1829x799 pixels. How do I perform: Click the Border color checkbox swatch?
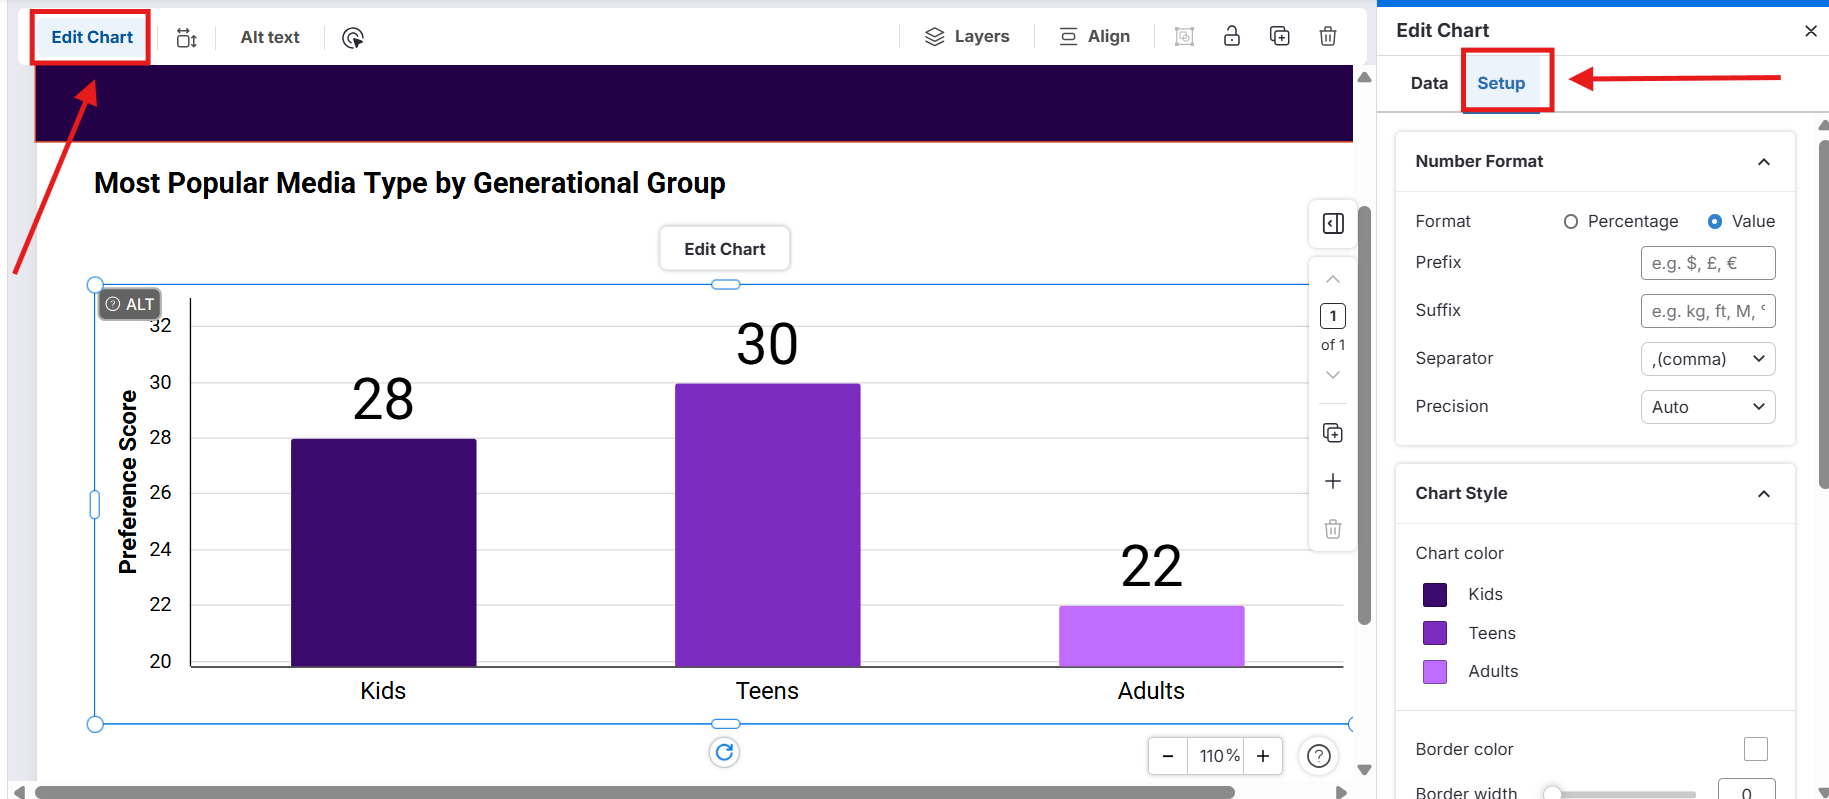[1755, 749]
